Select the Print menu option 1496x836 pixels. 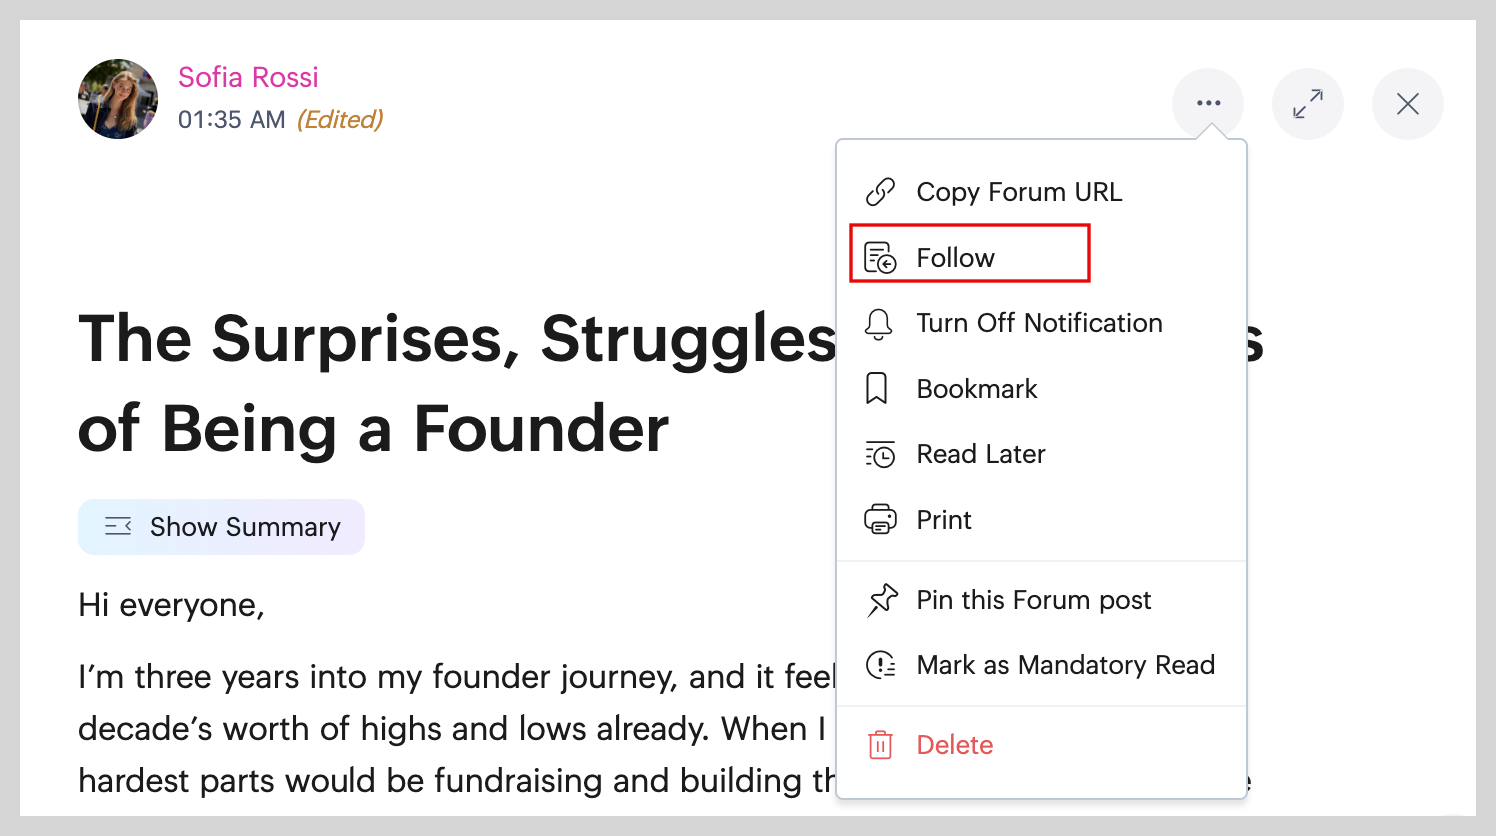pos(943,520)
